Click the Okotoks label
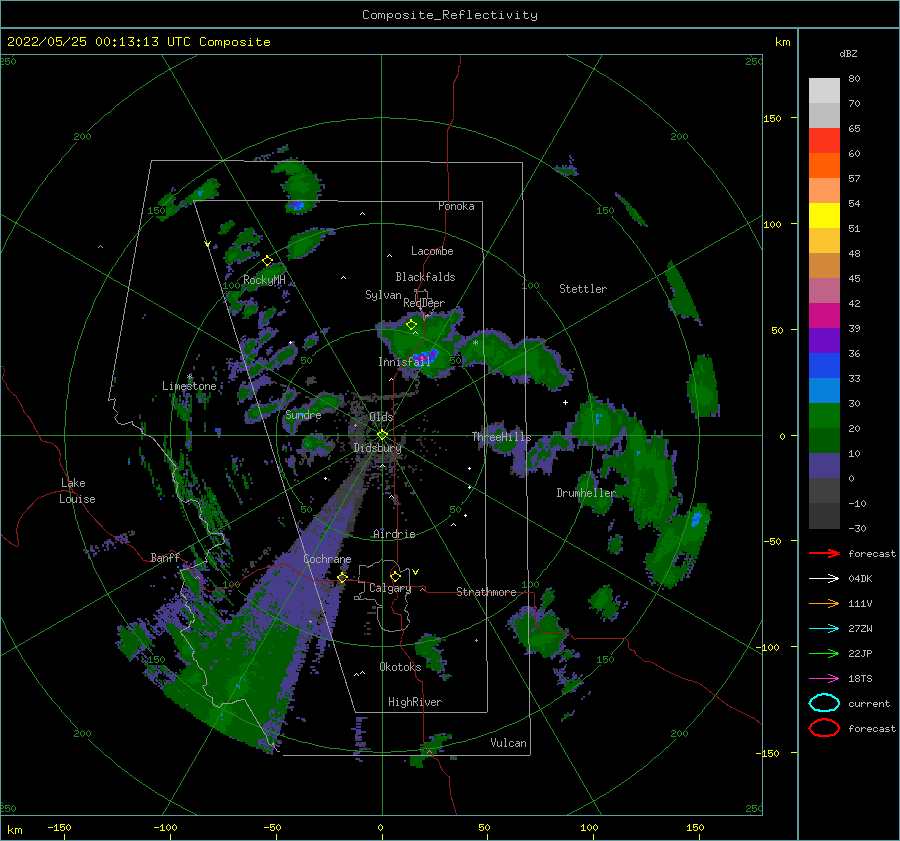The height and width of the screenshot is (841, 900). point(400,667)
